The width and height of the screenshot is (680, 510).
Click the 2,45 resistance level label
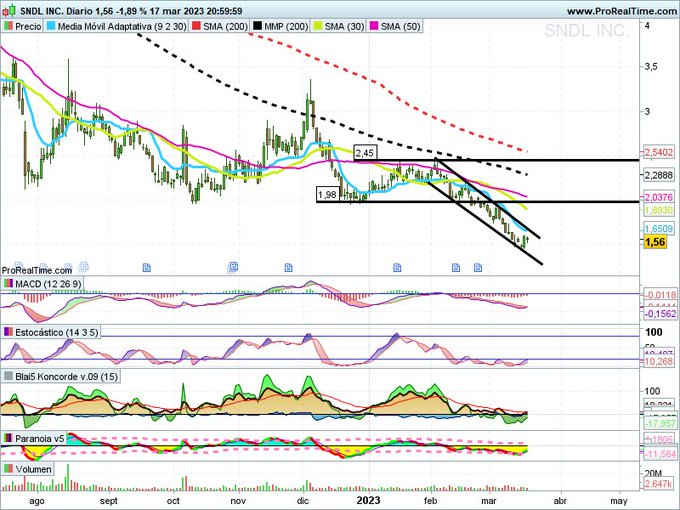coord(365,153)
